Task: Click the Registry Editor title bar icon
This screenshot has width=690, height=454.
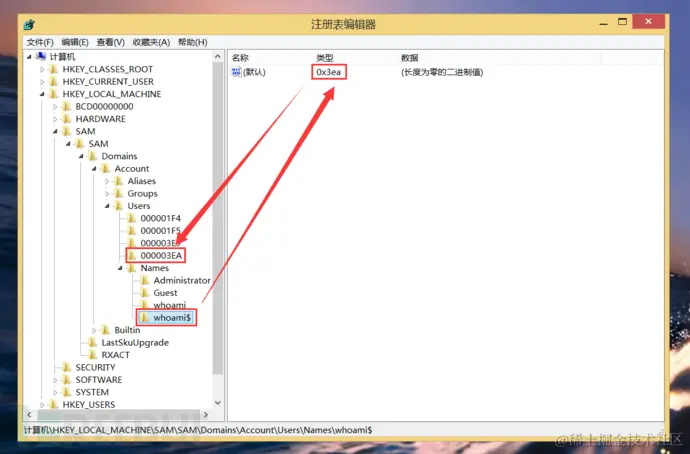Action: tap(29, 25)
